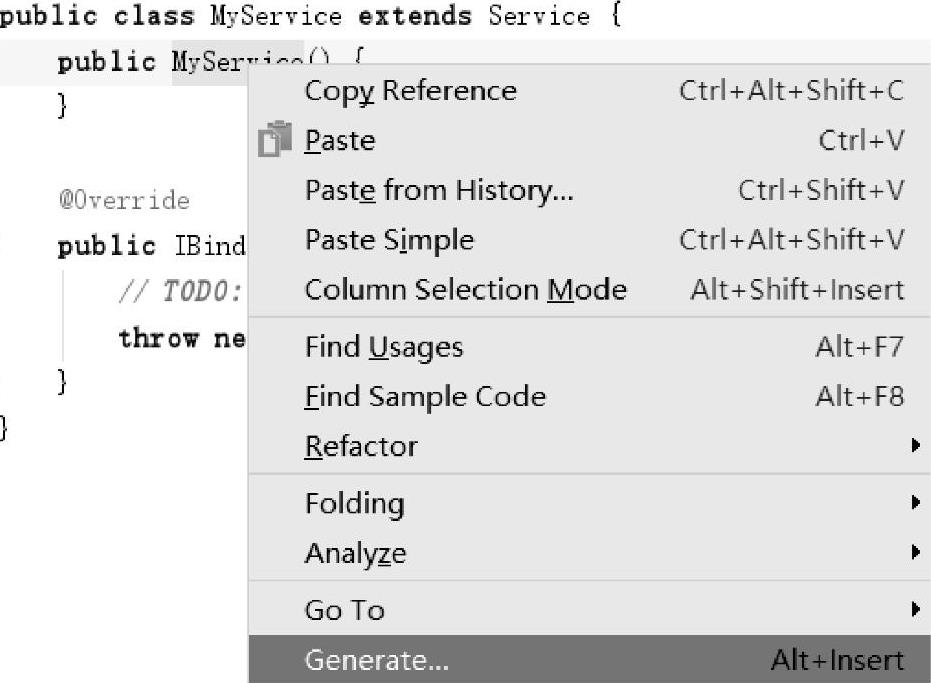Screen dimensions: 931x683
Task: Click the Paste clipboard icon
Action: [275, 140]
